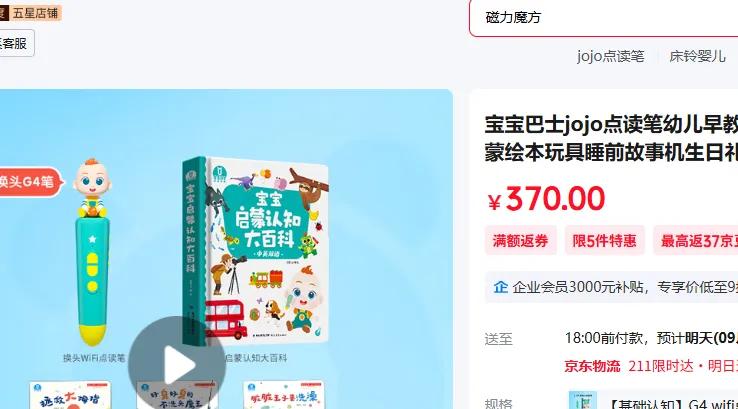Click the blue 企 enterprise member icon
This screenshot has height=409, width=738.
point(500,287)
